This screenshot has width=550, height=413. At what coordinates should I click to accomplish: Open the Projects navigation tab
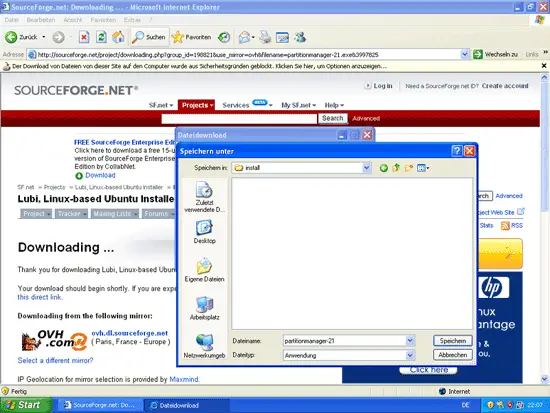196,105
